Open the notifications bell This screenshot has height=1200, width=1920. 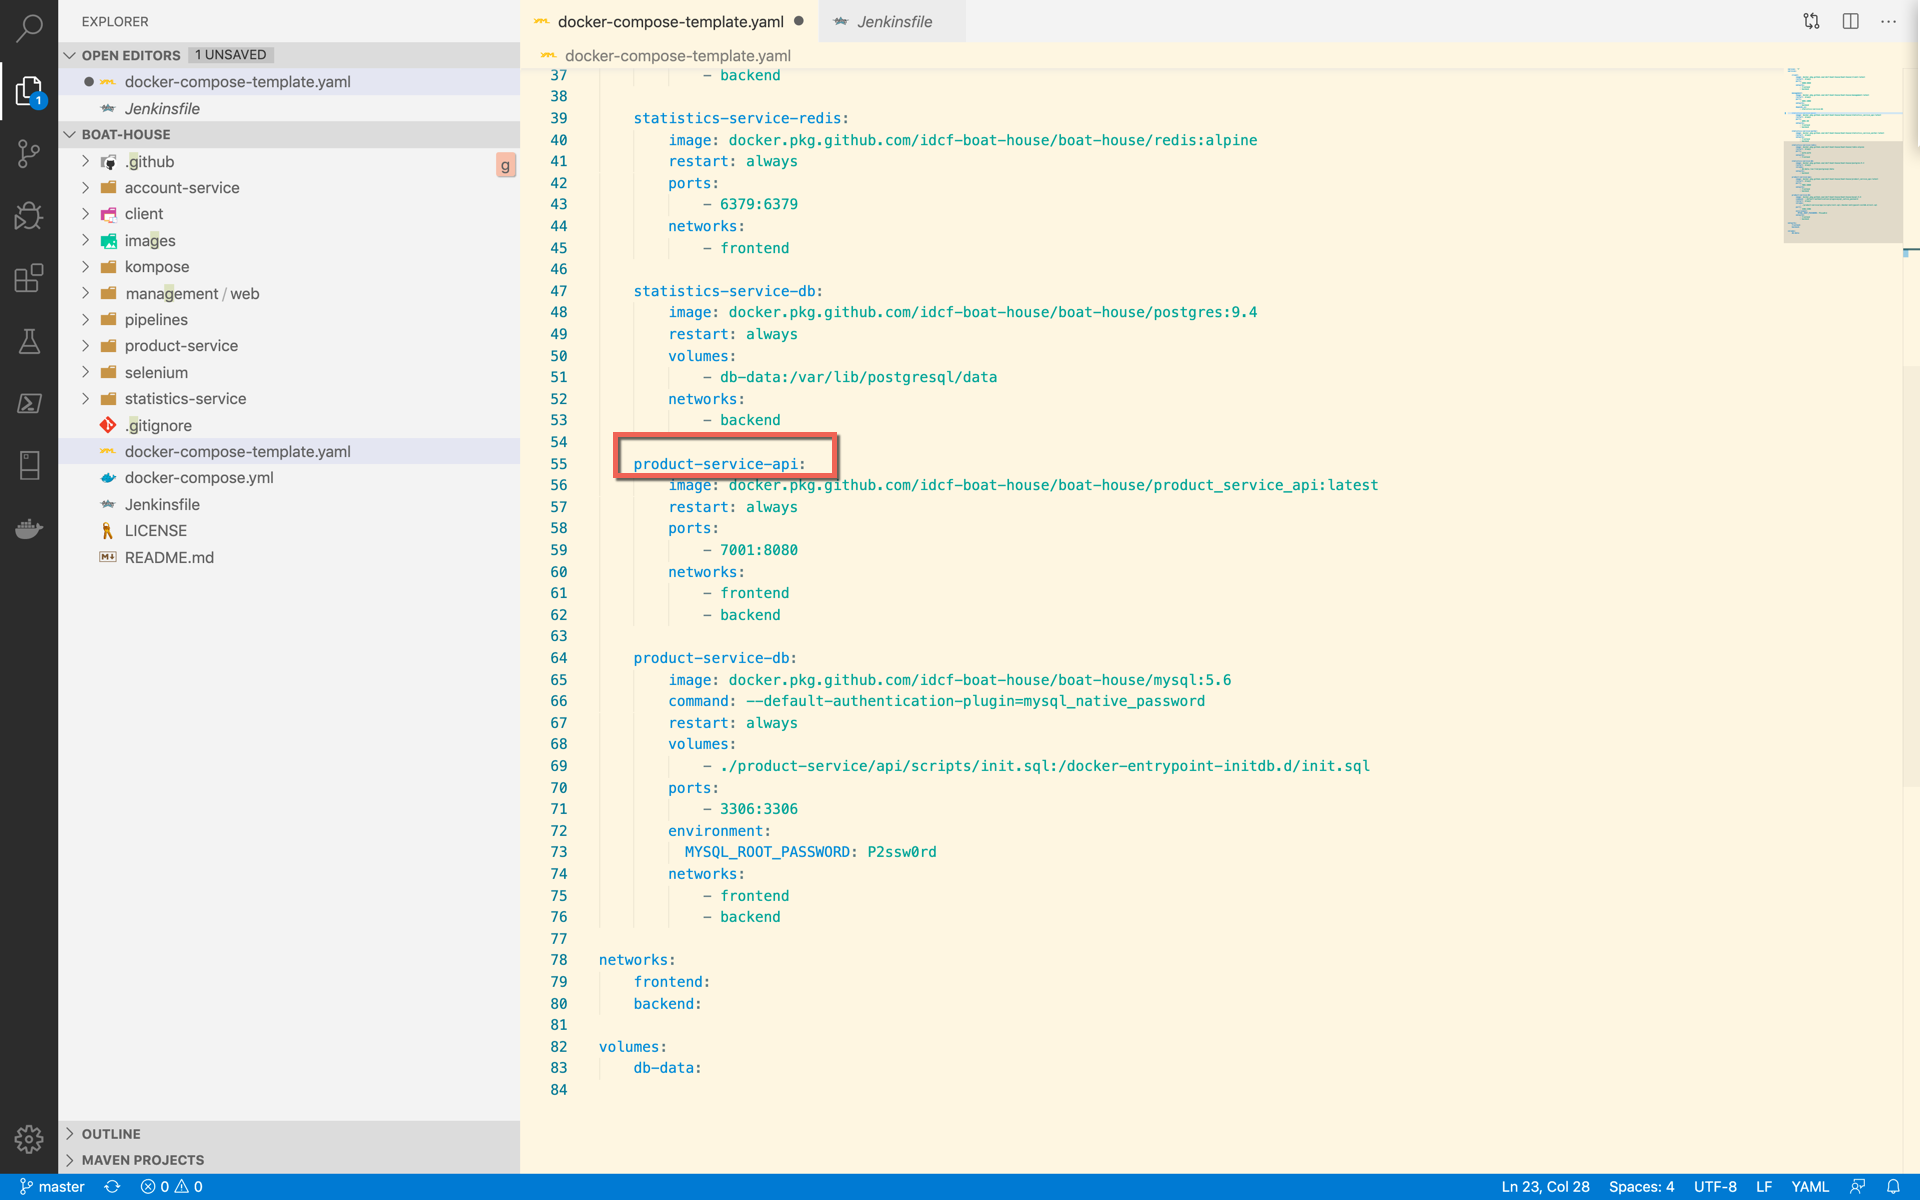click(1893, 1187)
